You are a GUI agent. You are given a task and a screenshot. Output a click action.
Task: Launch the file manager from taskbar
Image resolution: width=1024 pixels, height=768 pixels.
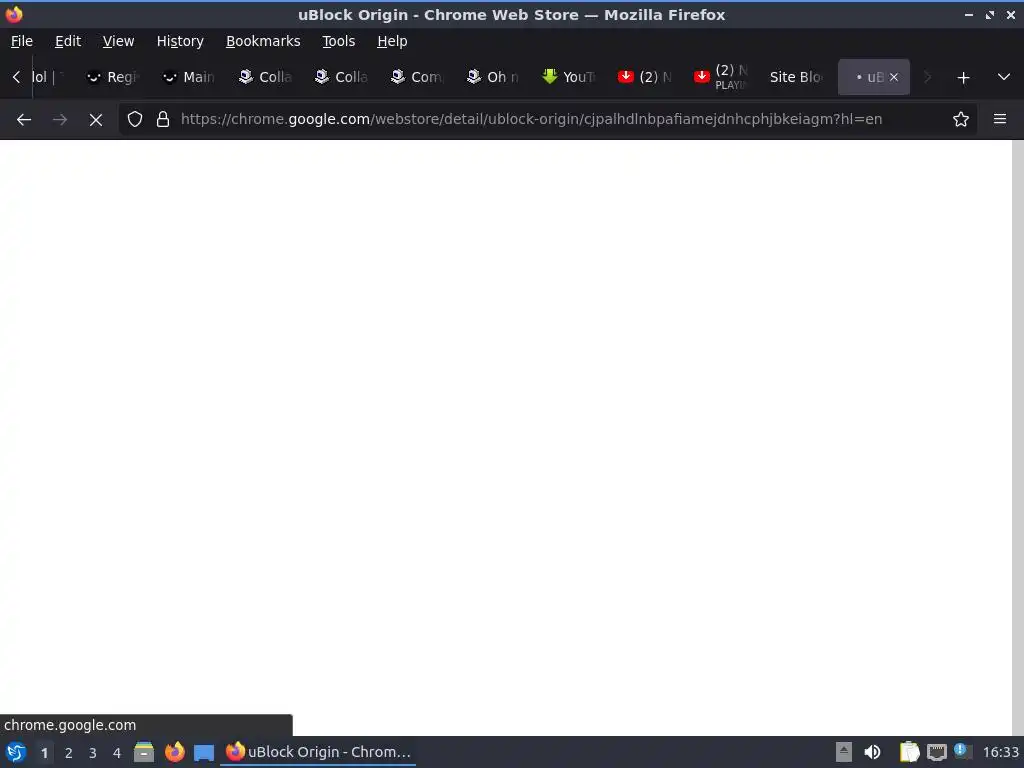tap(144, 752)
